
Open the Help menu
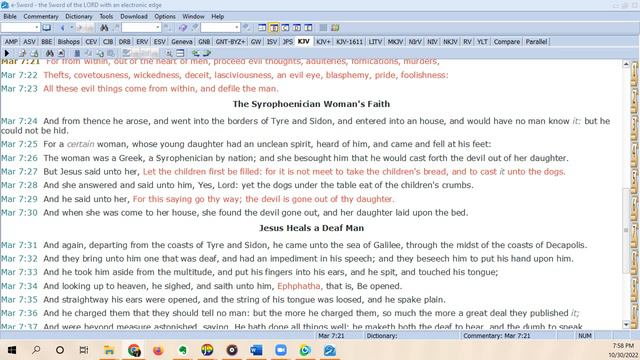(218, 16)
